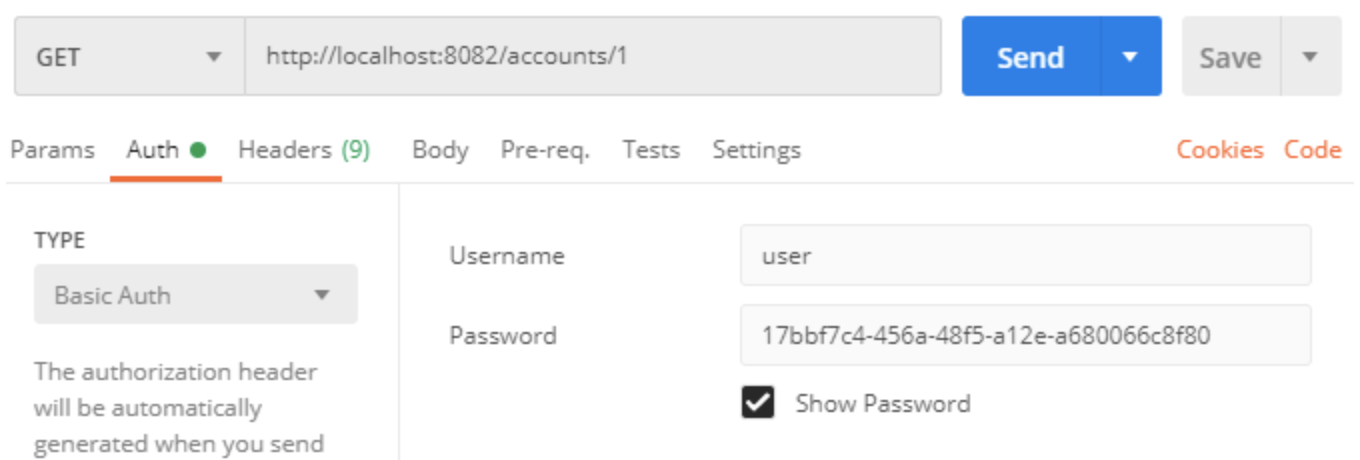The height and width of the screenshot is (460, 1360).
Task: Open the Save options dropdown arrow
Action: (1310, 57)
